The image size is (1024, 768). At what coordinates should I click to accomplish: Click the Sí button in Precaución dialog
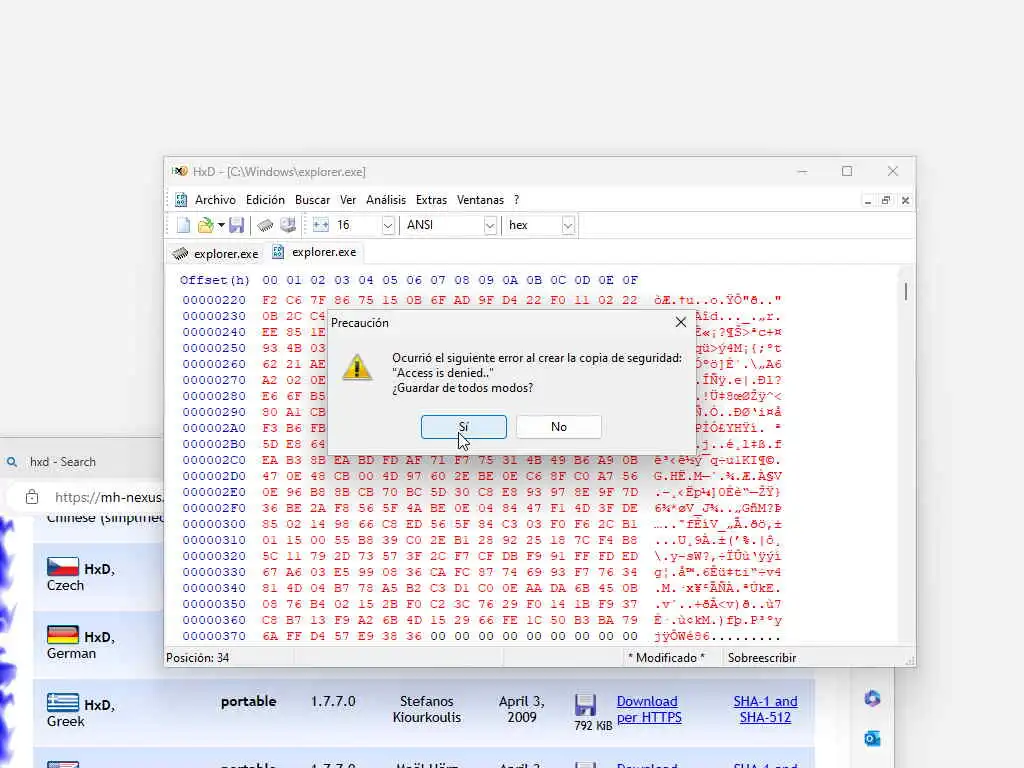[x=464, y=427]
